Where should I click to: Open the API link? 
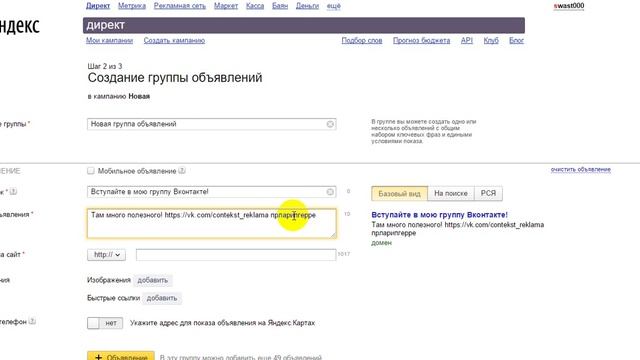(467, 40)
